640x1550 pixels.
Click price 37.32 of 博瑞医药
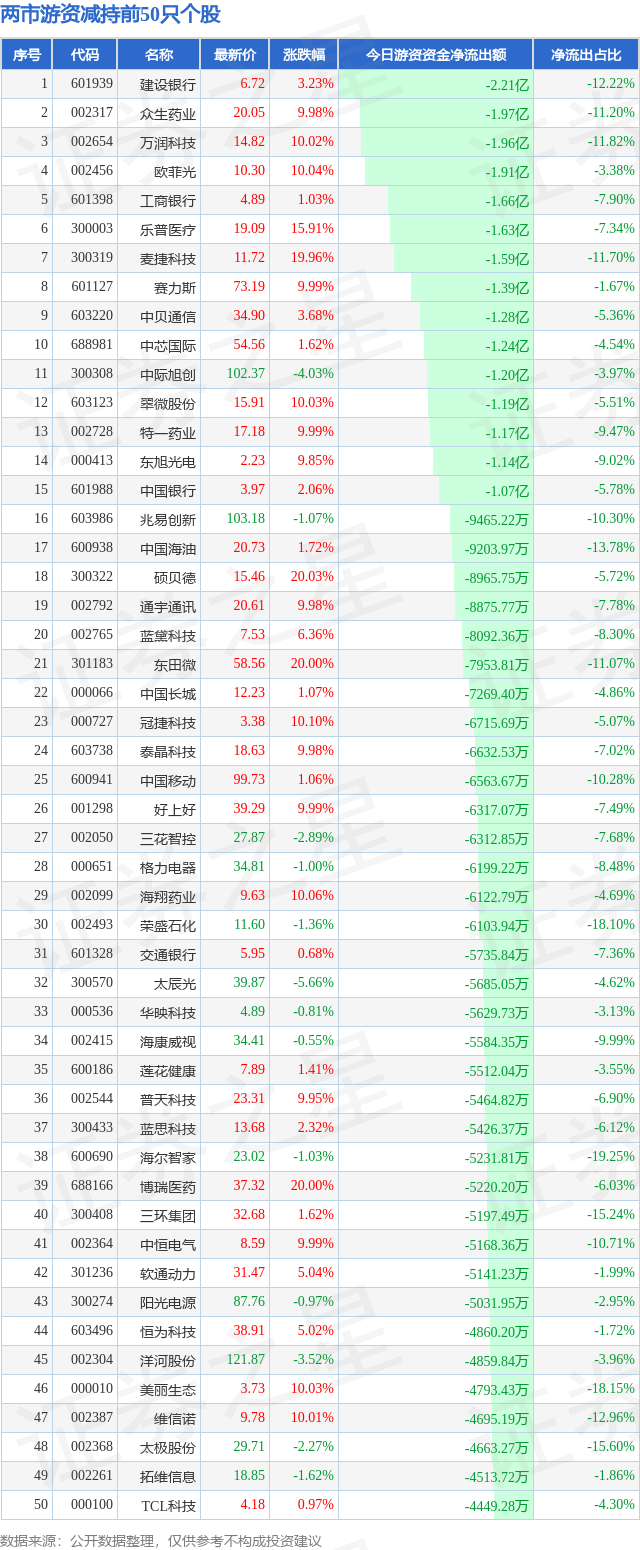click(249, 1186)
